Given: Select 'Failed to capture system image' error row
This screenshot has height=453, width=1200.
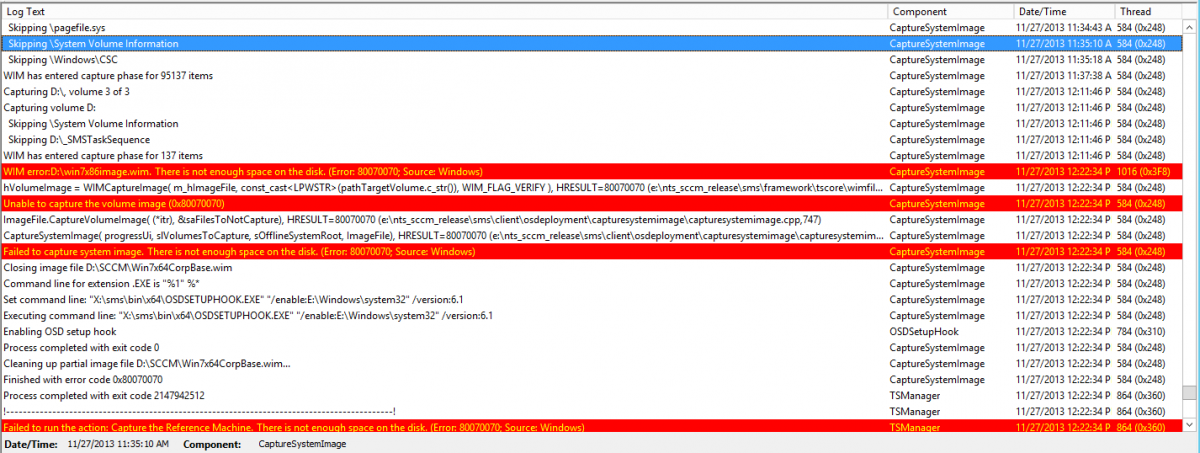Looking at the screenshot, I should [592, 252].
